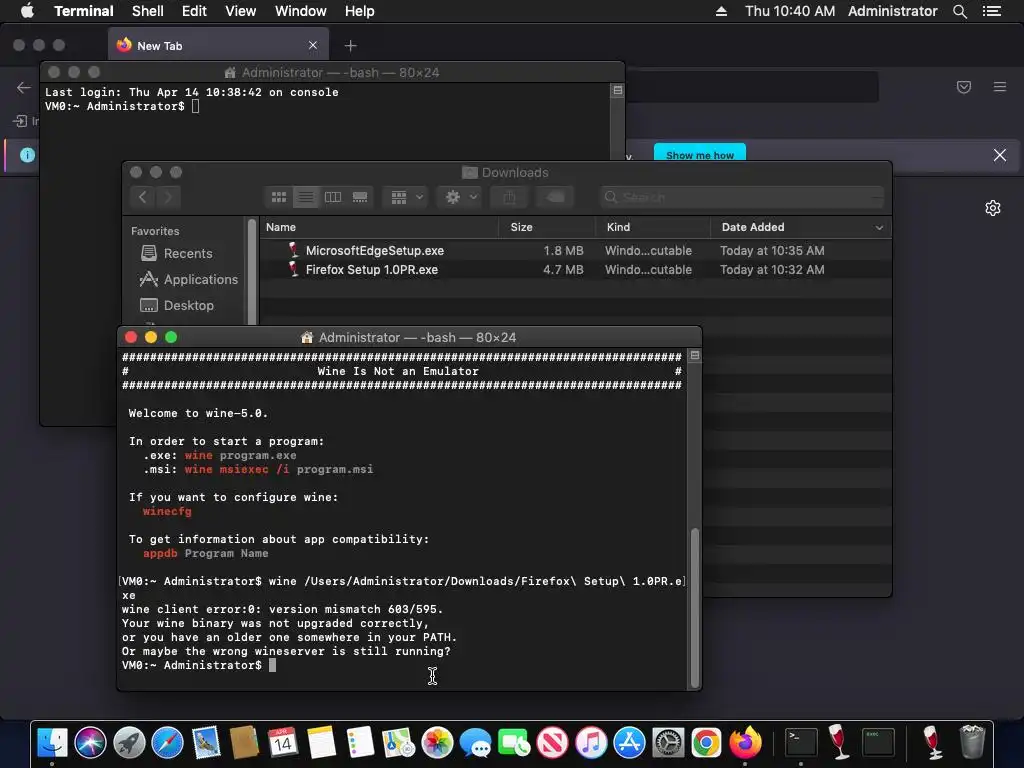Viewport: 1024px width, 768px height.
Task: Click the Date Added sort chevron
Action: [x=879, y=228]
